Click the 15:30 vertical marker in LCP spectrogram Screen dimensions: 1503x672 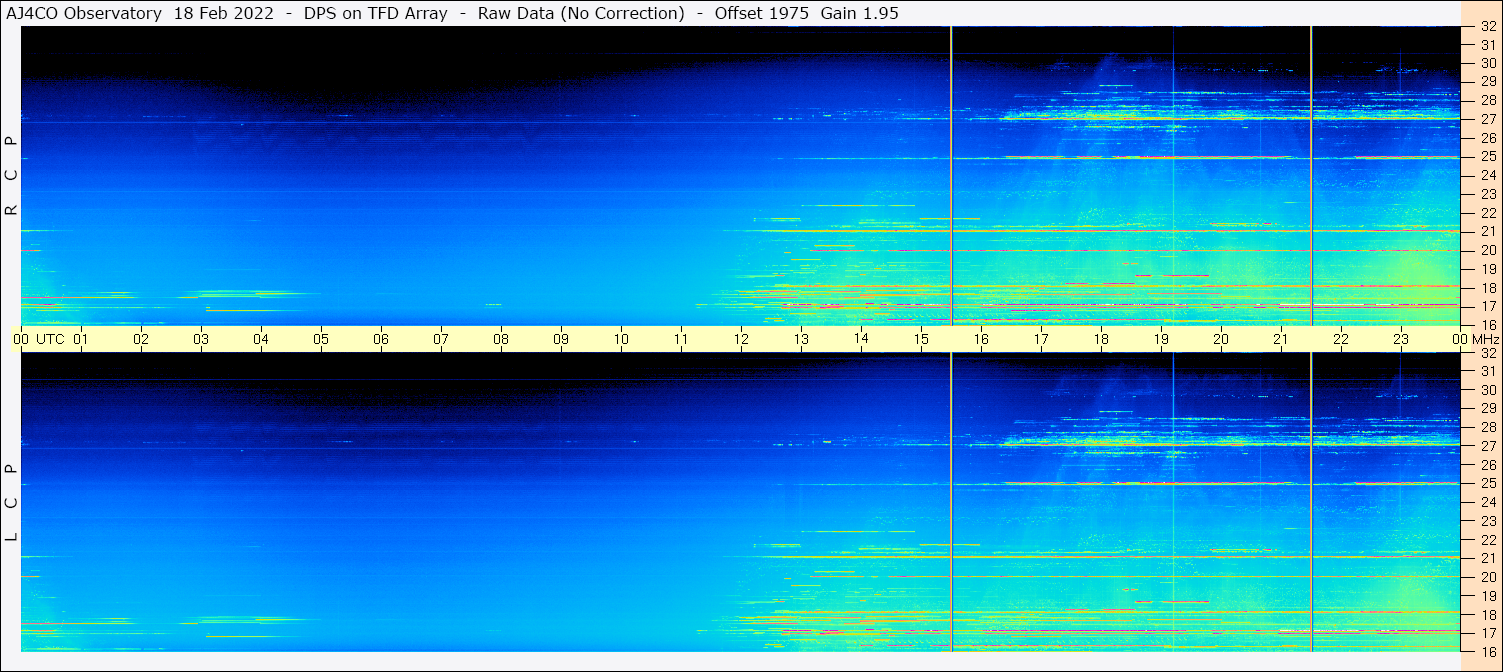tap(951, 502)
